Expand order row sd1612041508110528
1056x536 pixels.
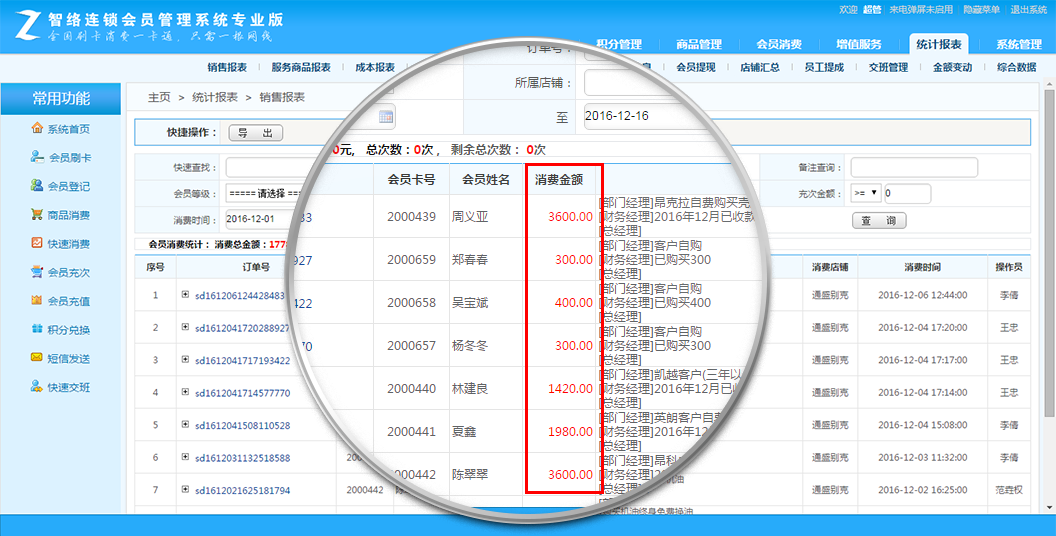point(185,424)
